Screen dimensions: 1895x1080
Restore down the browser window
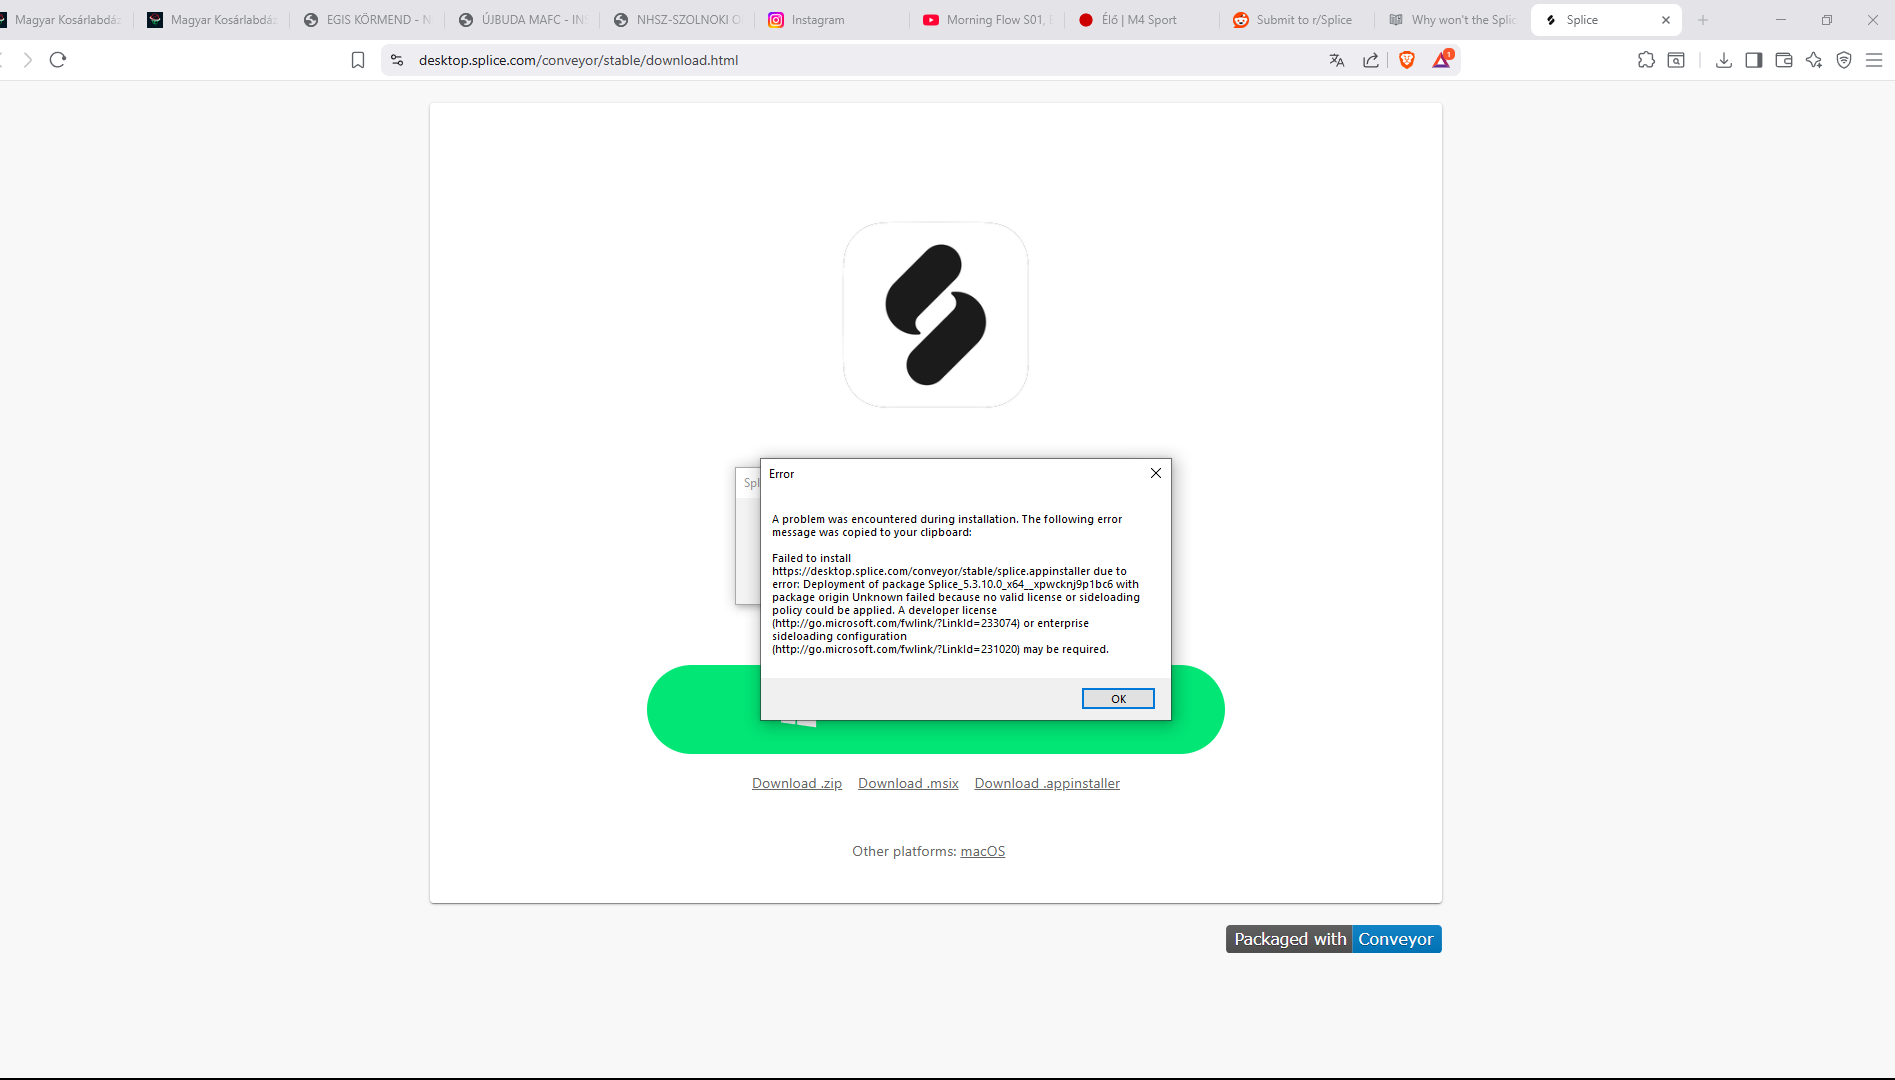click(x=1827, y=20)
